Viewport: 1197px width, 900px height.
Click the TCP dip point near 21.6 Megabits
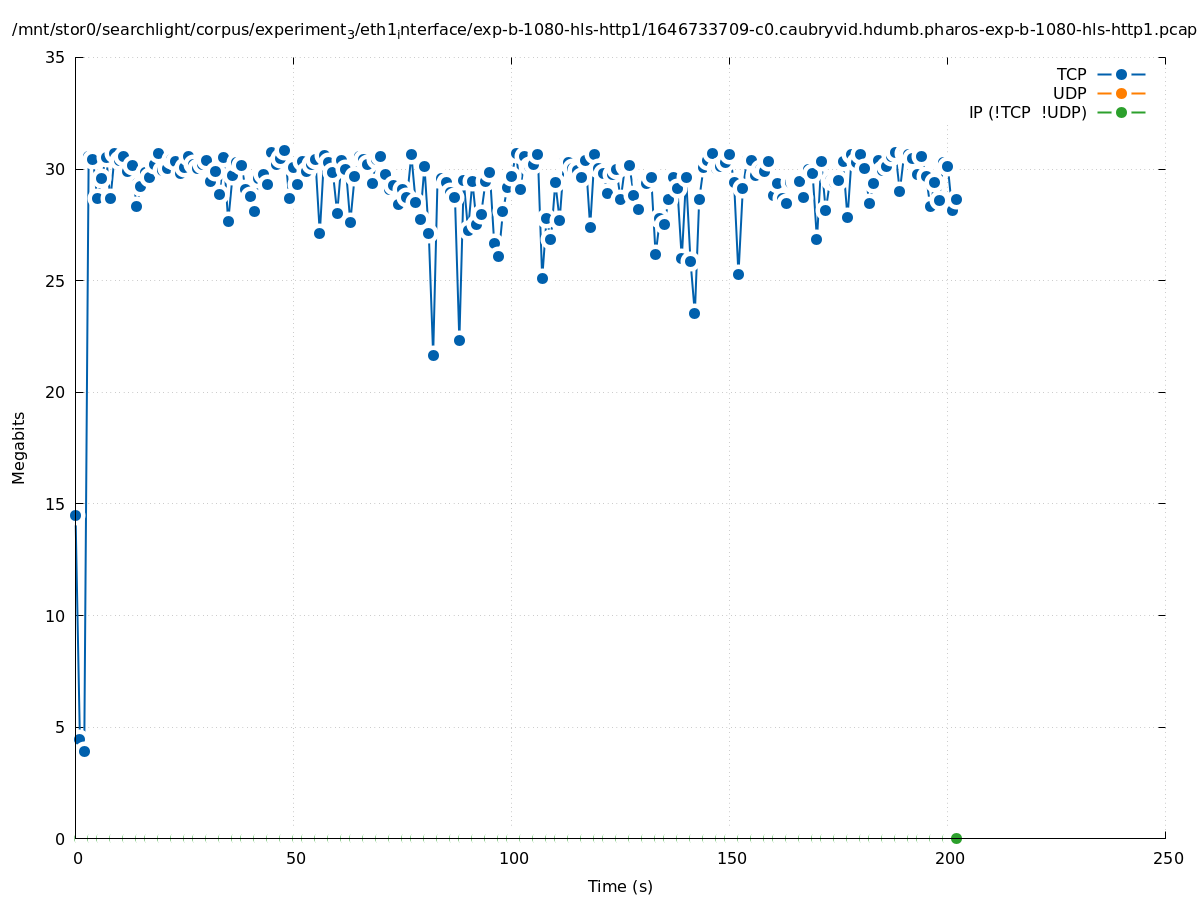[x=433, y=355]
